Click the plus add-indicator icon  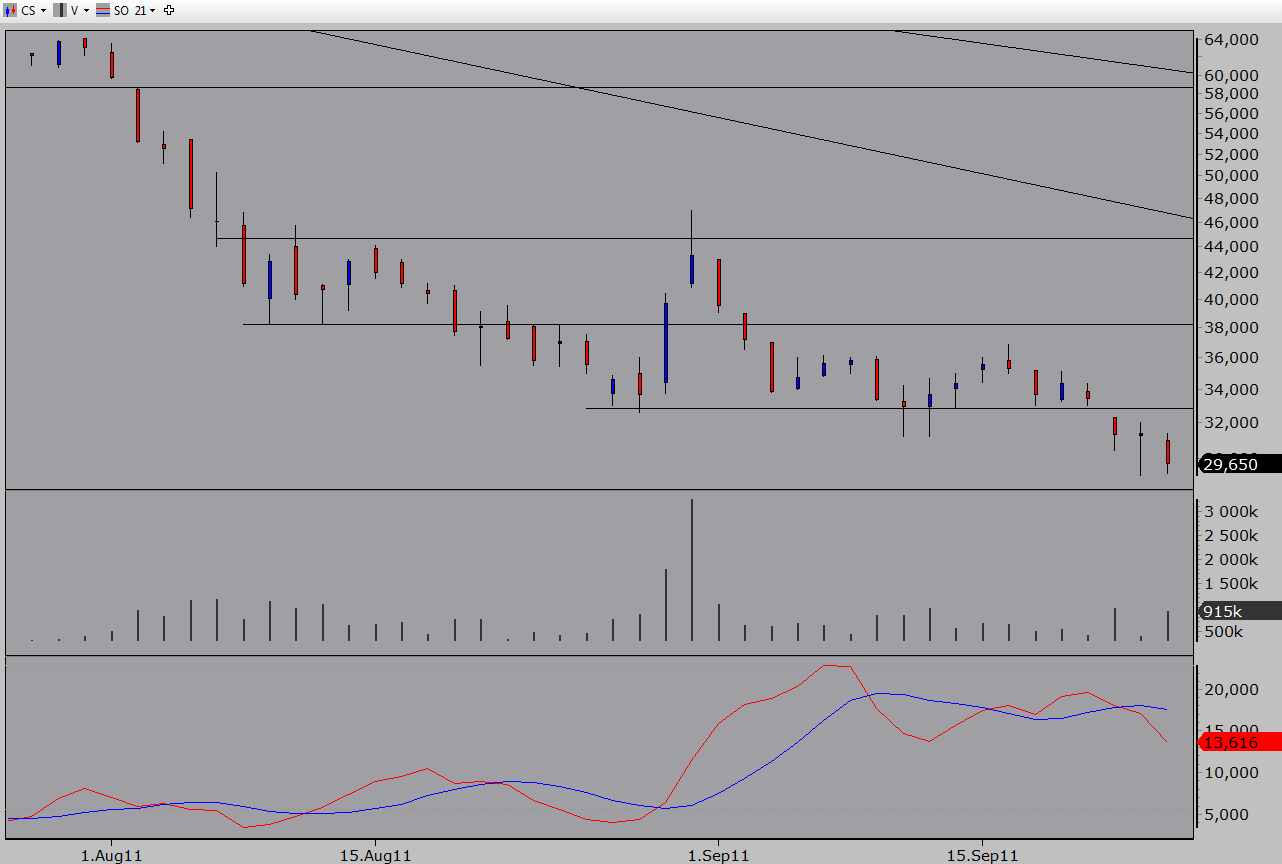tap(168, 10)
